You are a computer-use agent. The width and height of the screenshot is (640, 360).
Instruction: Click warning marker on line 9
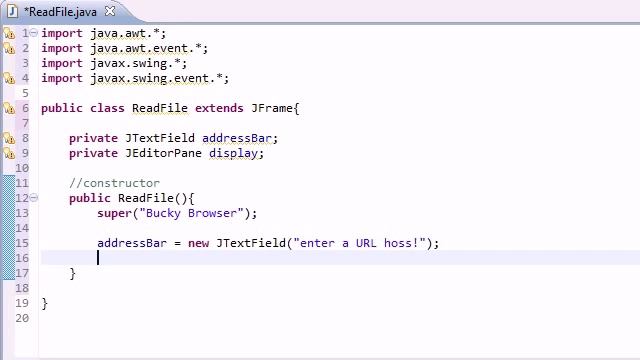(x=9, y=153)
